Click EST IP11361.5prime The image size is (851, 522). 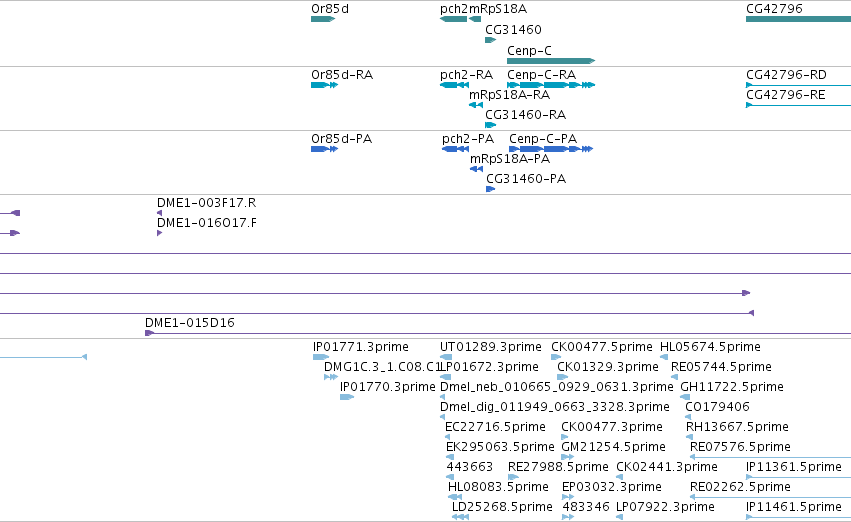pos(798,477)
